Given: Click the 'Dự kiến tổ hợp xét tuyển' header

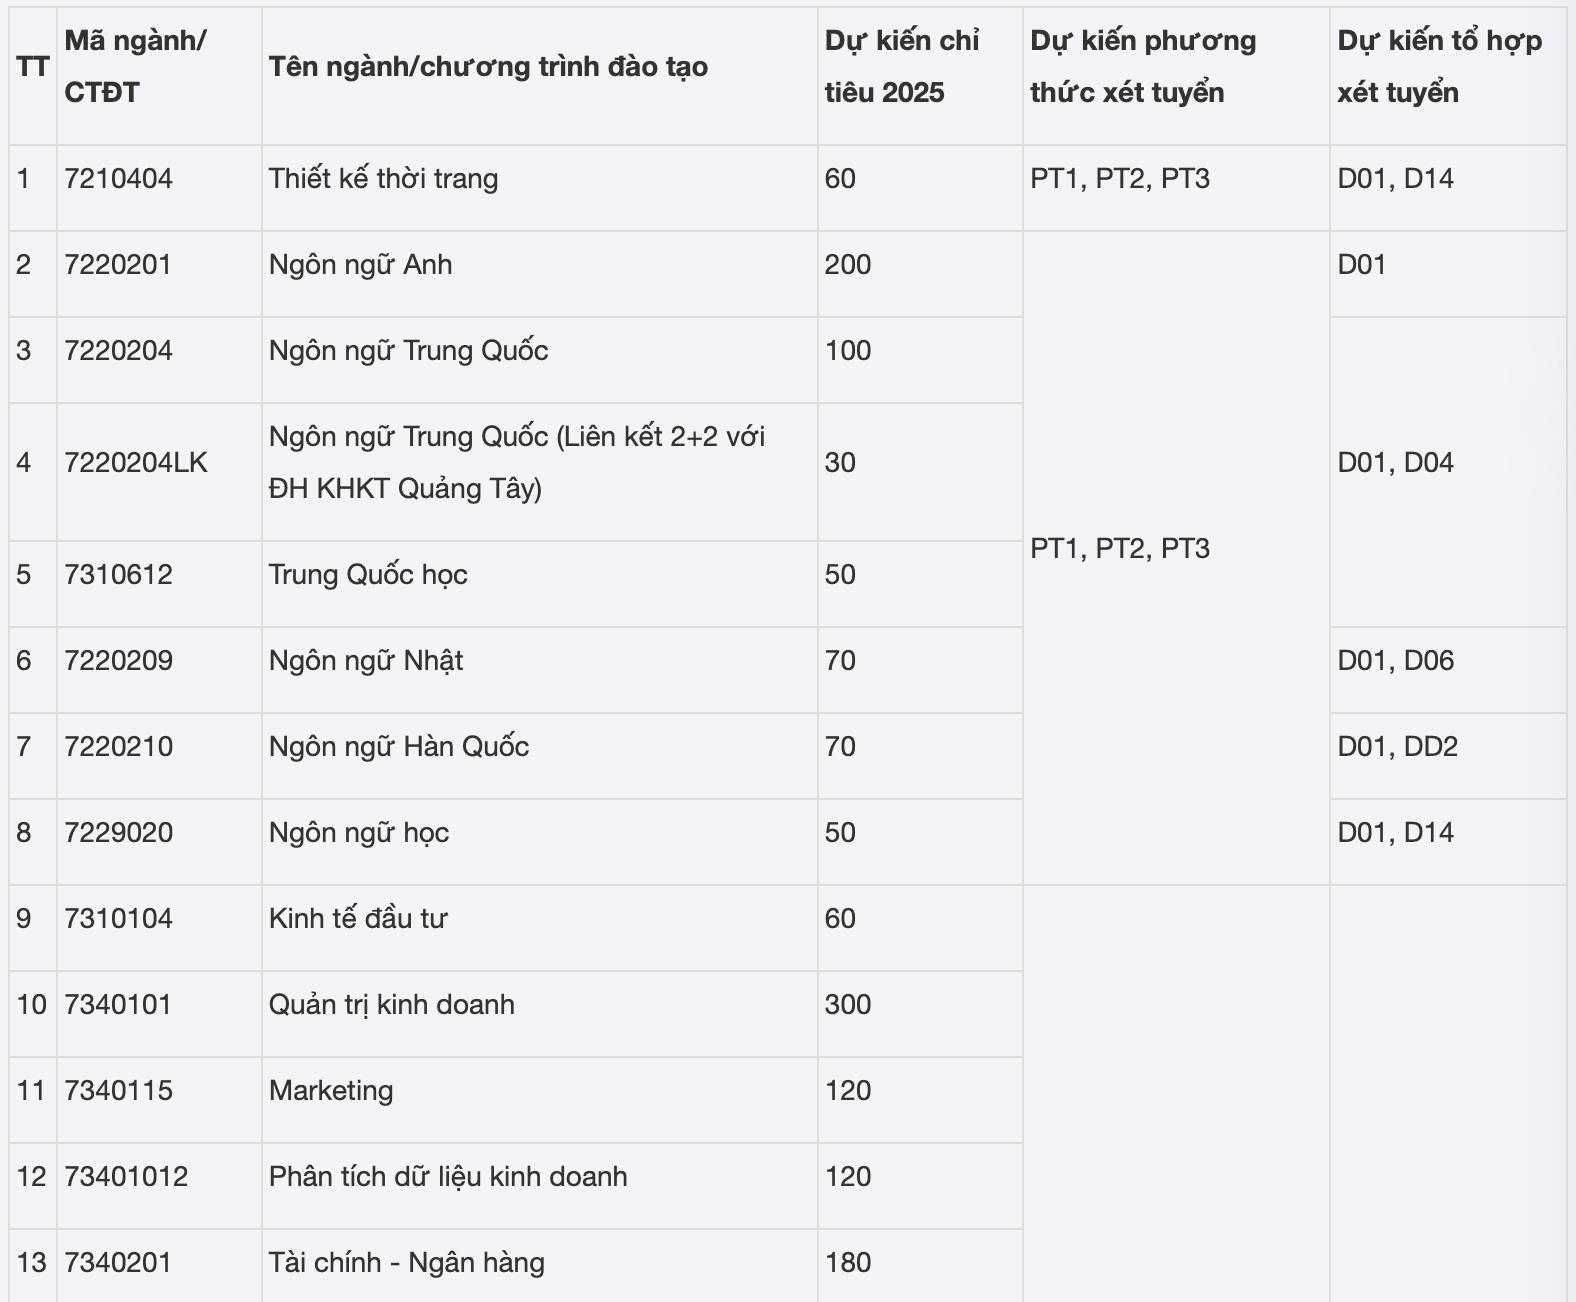Looking at the screenshot, I should [1439, 67].
